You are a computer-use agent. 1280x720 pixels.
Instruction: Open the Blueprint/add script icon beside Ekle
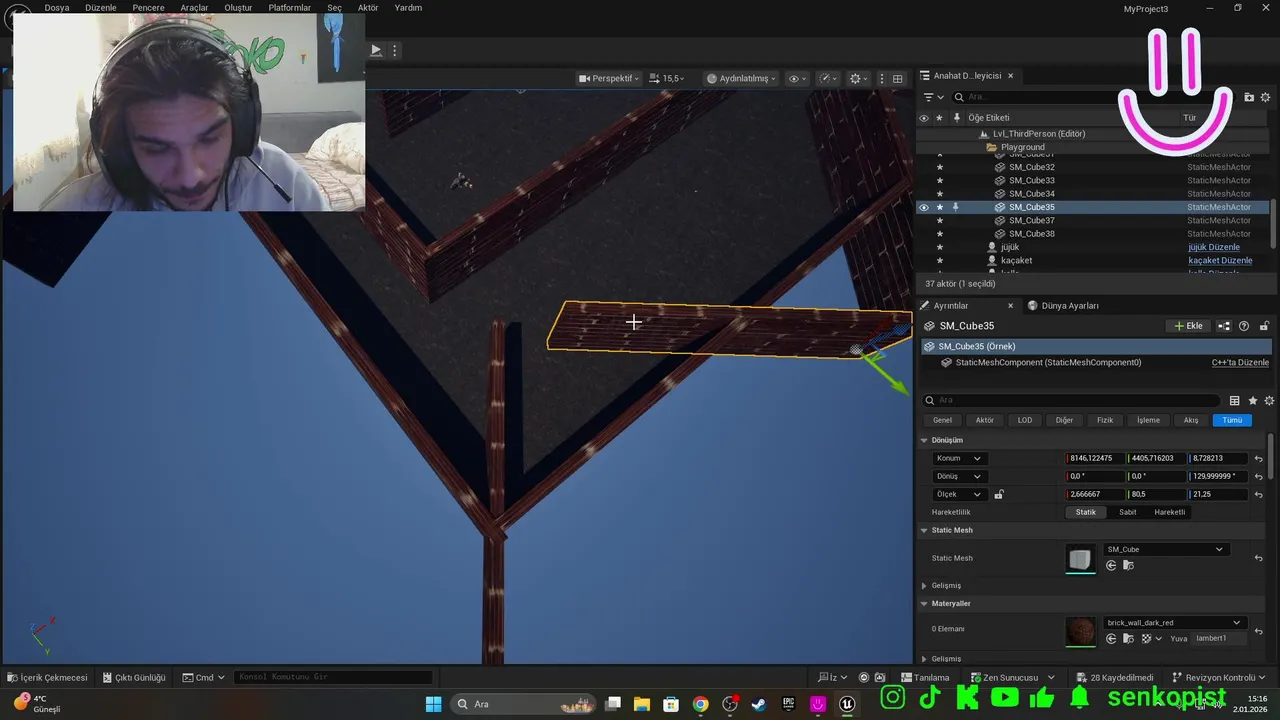pos(1224,326)
